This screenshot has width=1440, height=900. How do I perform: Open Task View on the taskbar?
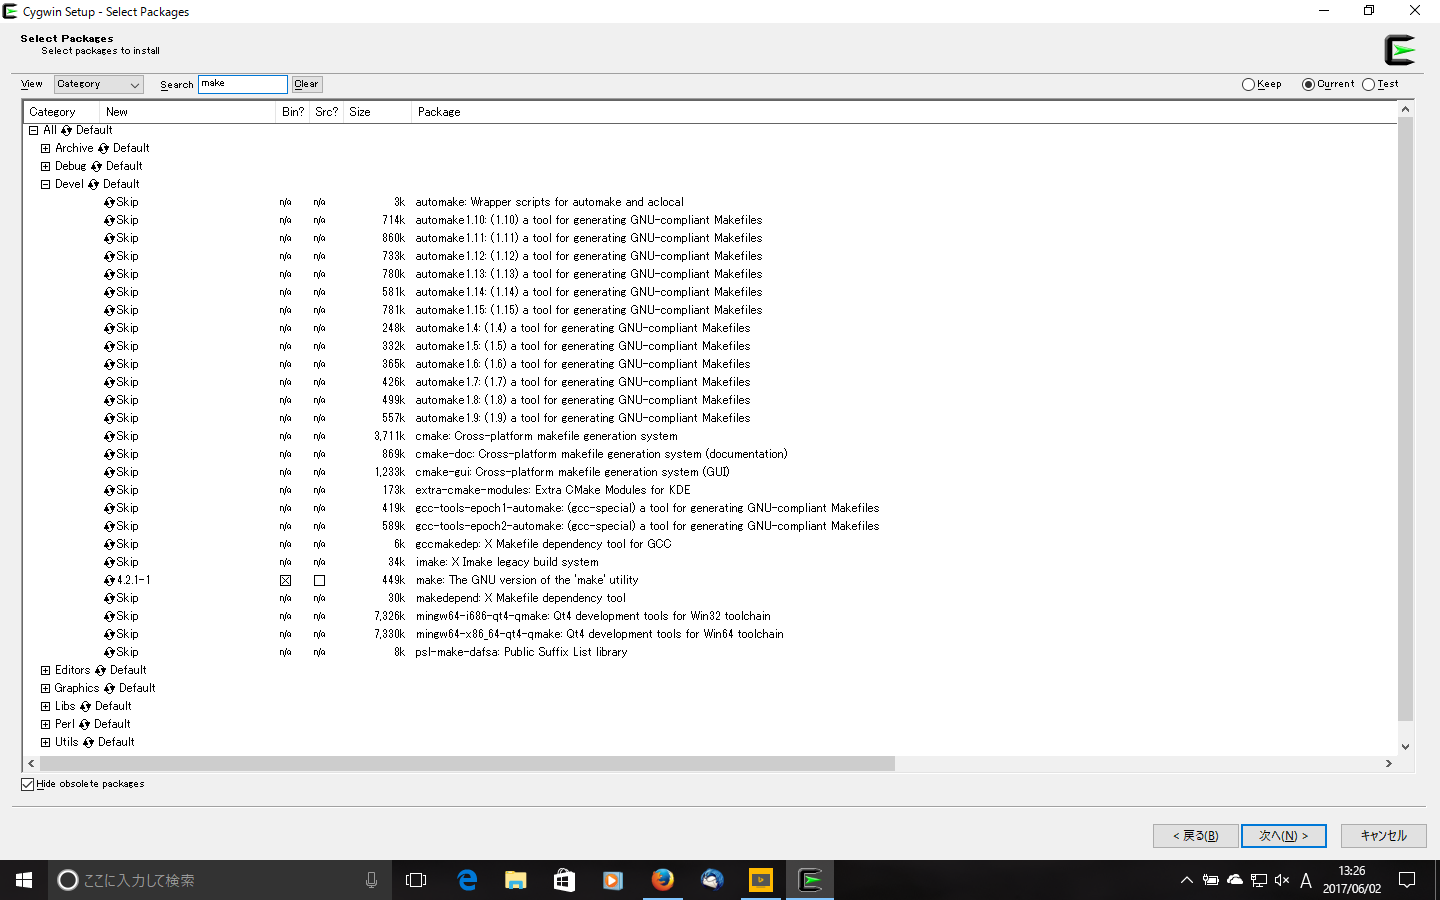click(416, 880)
